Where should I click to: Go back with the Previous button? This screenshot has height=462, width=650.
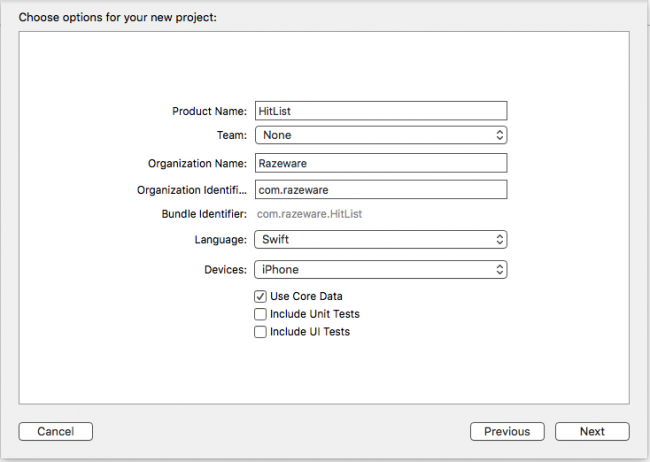pyautogui.click(x=507, y=431)
